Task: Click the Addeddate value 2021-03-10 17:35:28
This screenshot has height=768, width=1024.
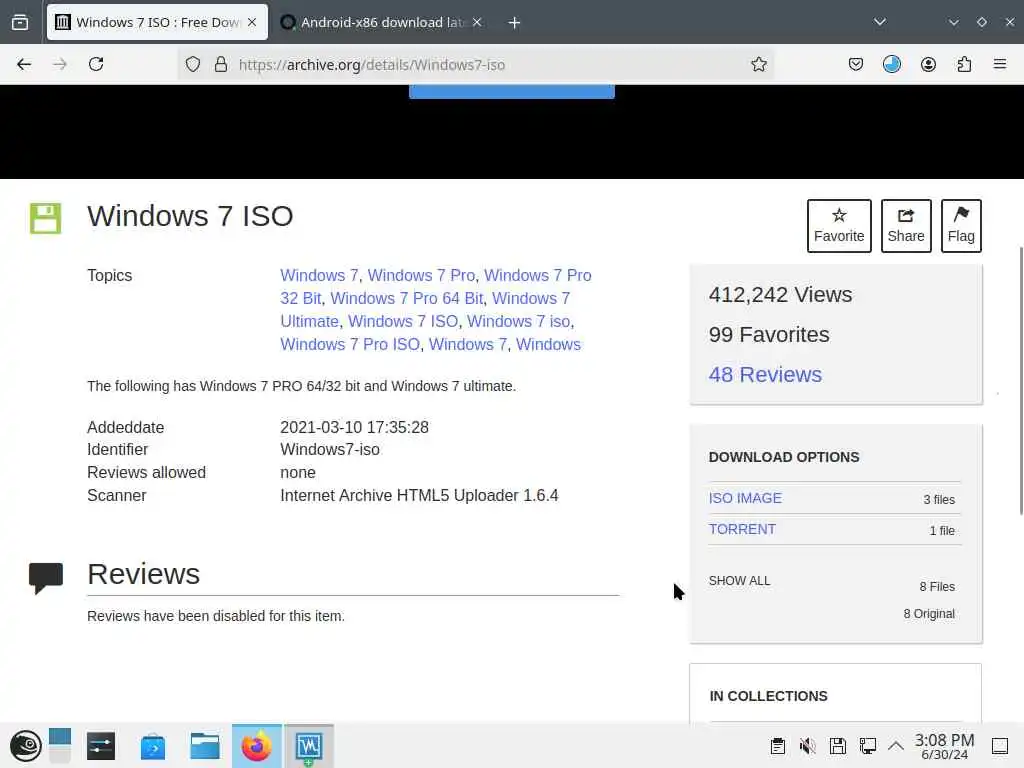Action: point(355,427)
